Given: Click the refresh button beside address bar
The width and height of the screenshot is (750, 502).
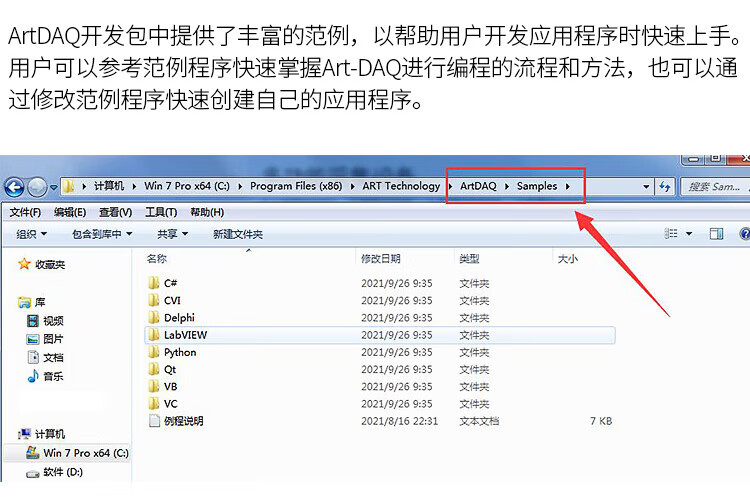Looking at the screenshot, I should (x=665, y=186).
